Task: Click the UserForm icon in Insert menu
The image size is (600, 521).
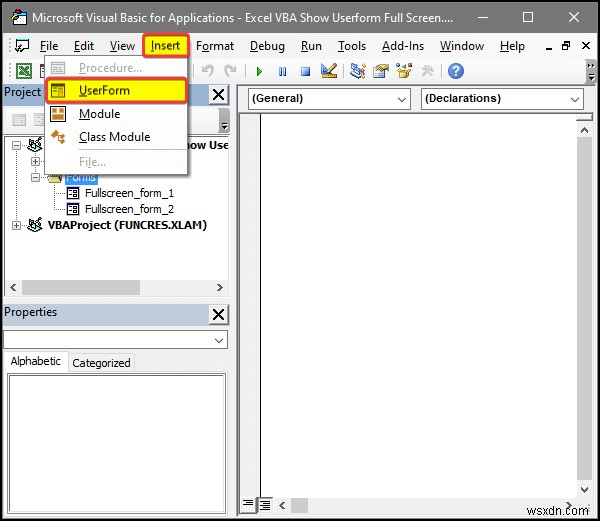Action: [x=58, y=91]
